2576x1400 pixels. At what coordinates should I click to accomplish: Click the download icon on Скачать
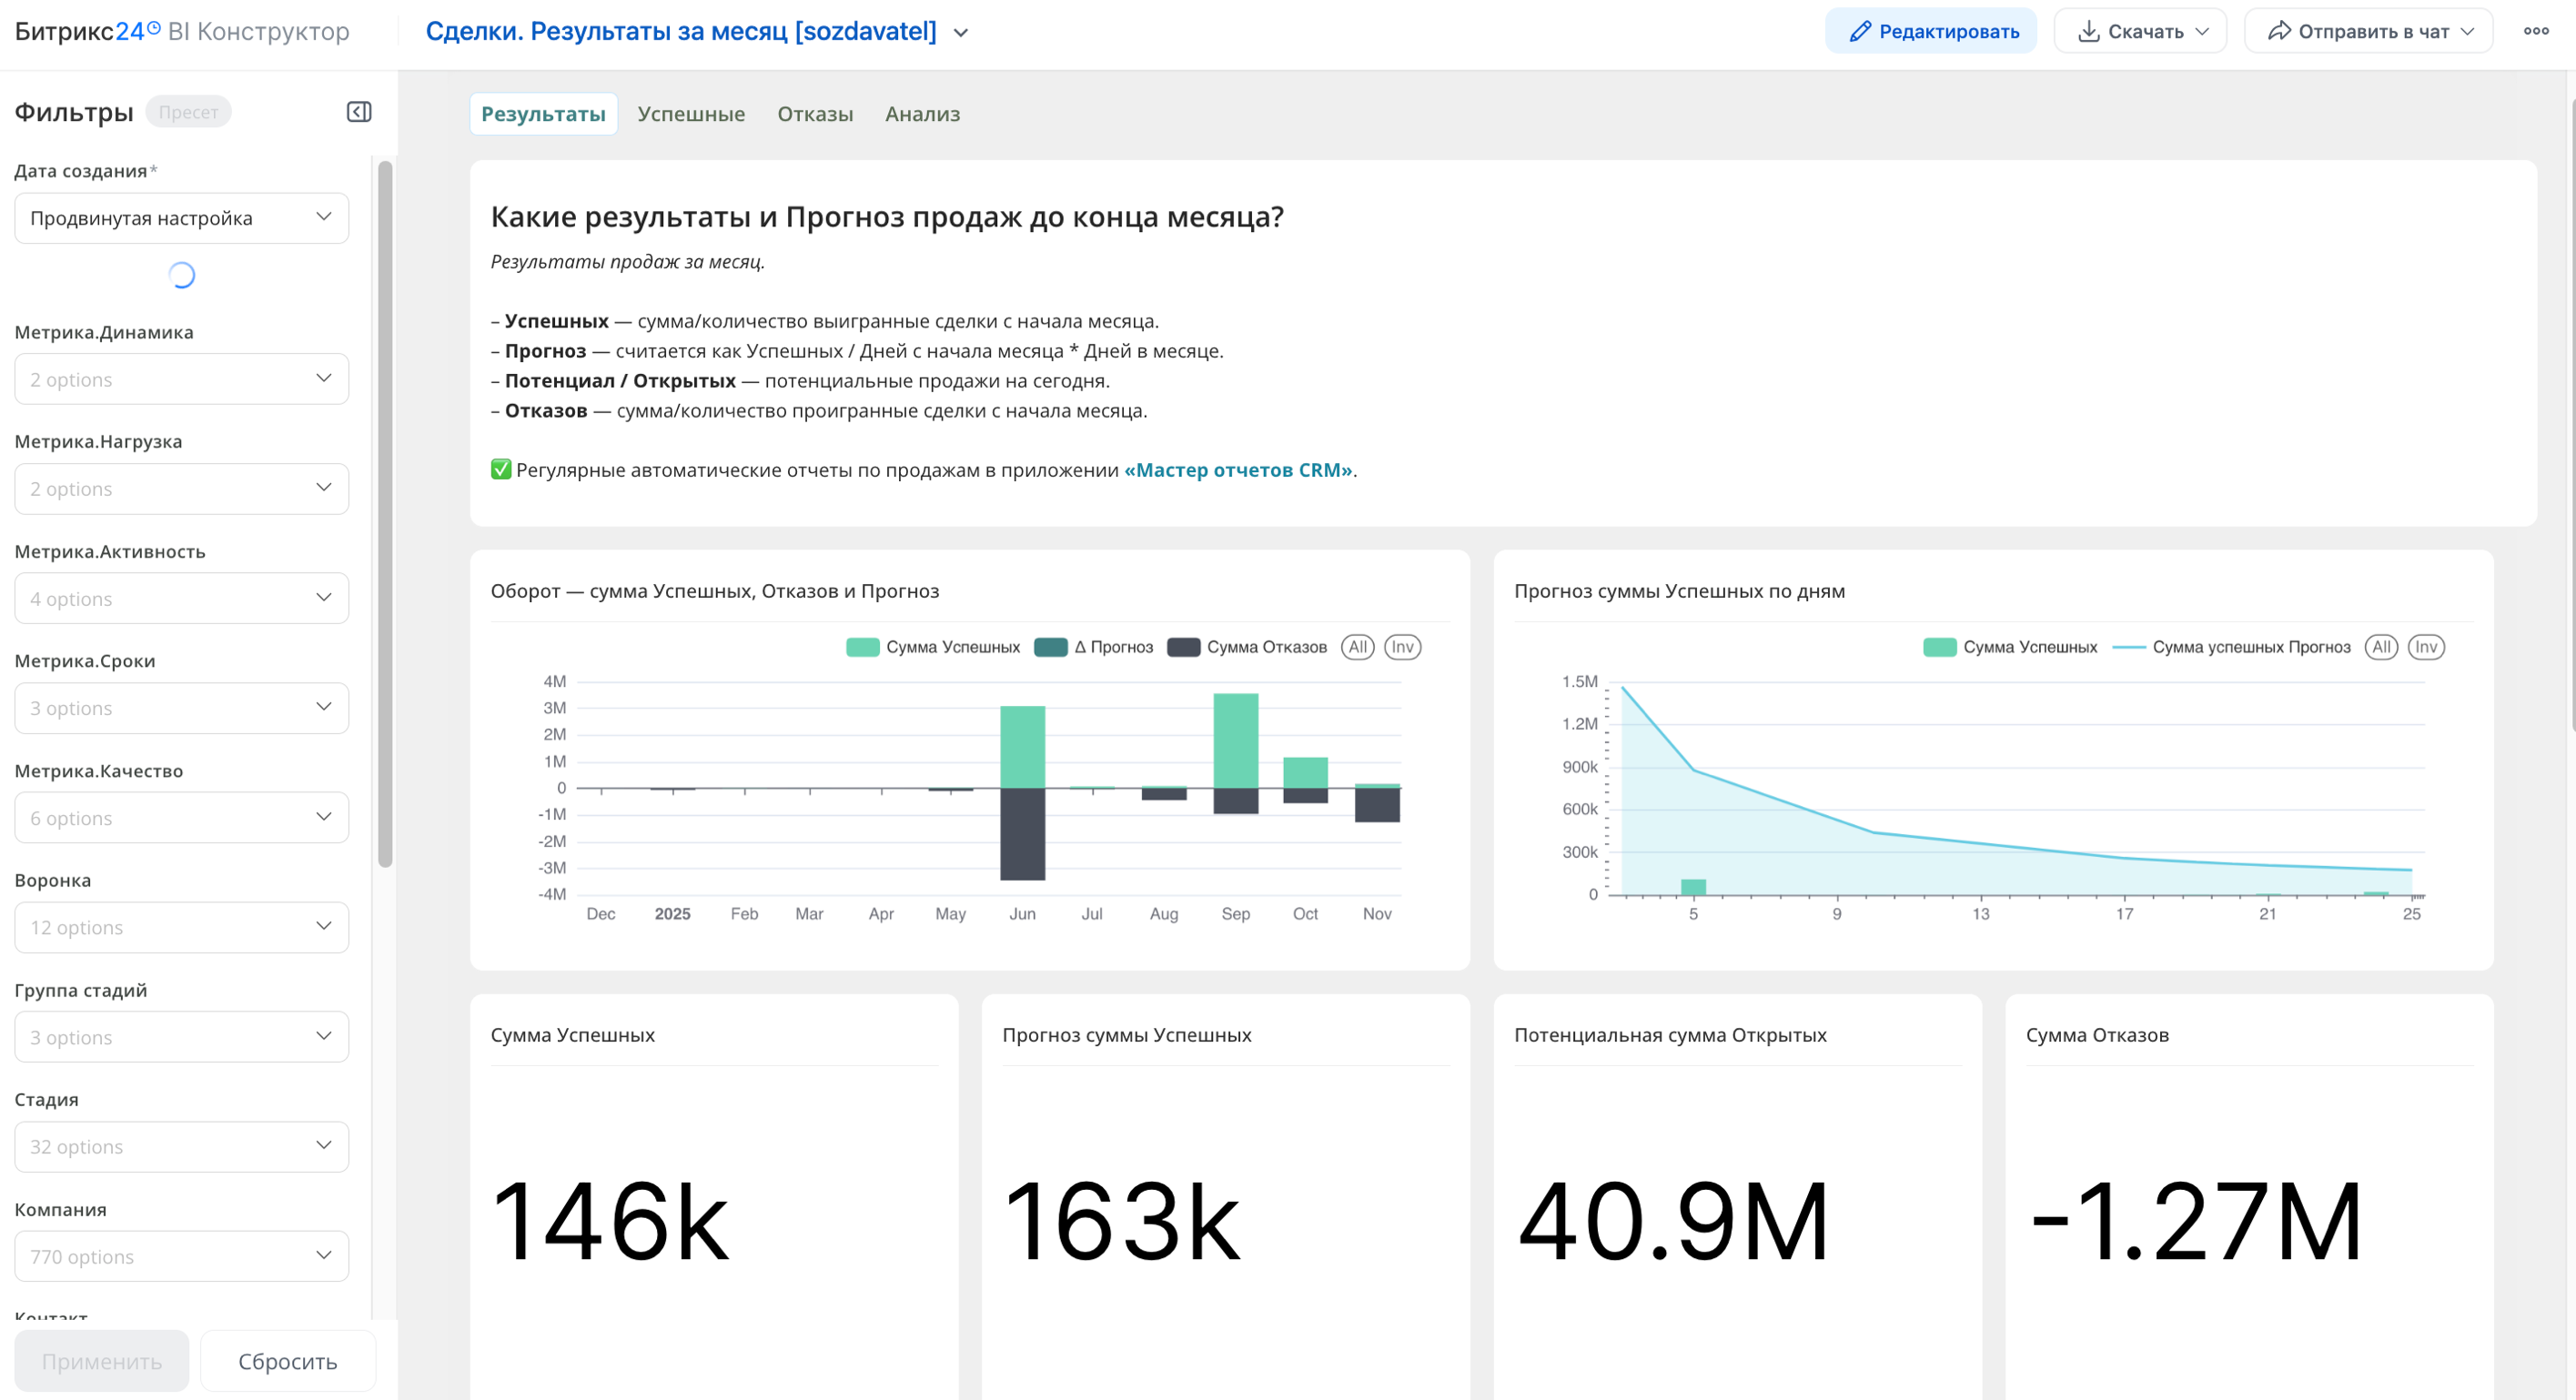[2088, 32]
